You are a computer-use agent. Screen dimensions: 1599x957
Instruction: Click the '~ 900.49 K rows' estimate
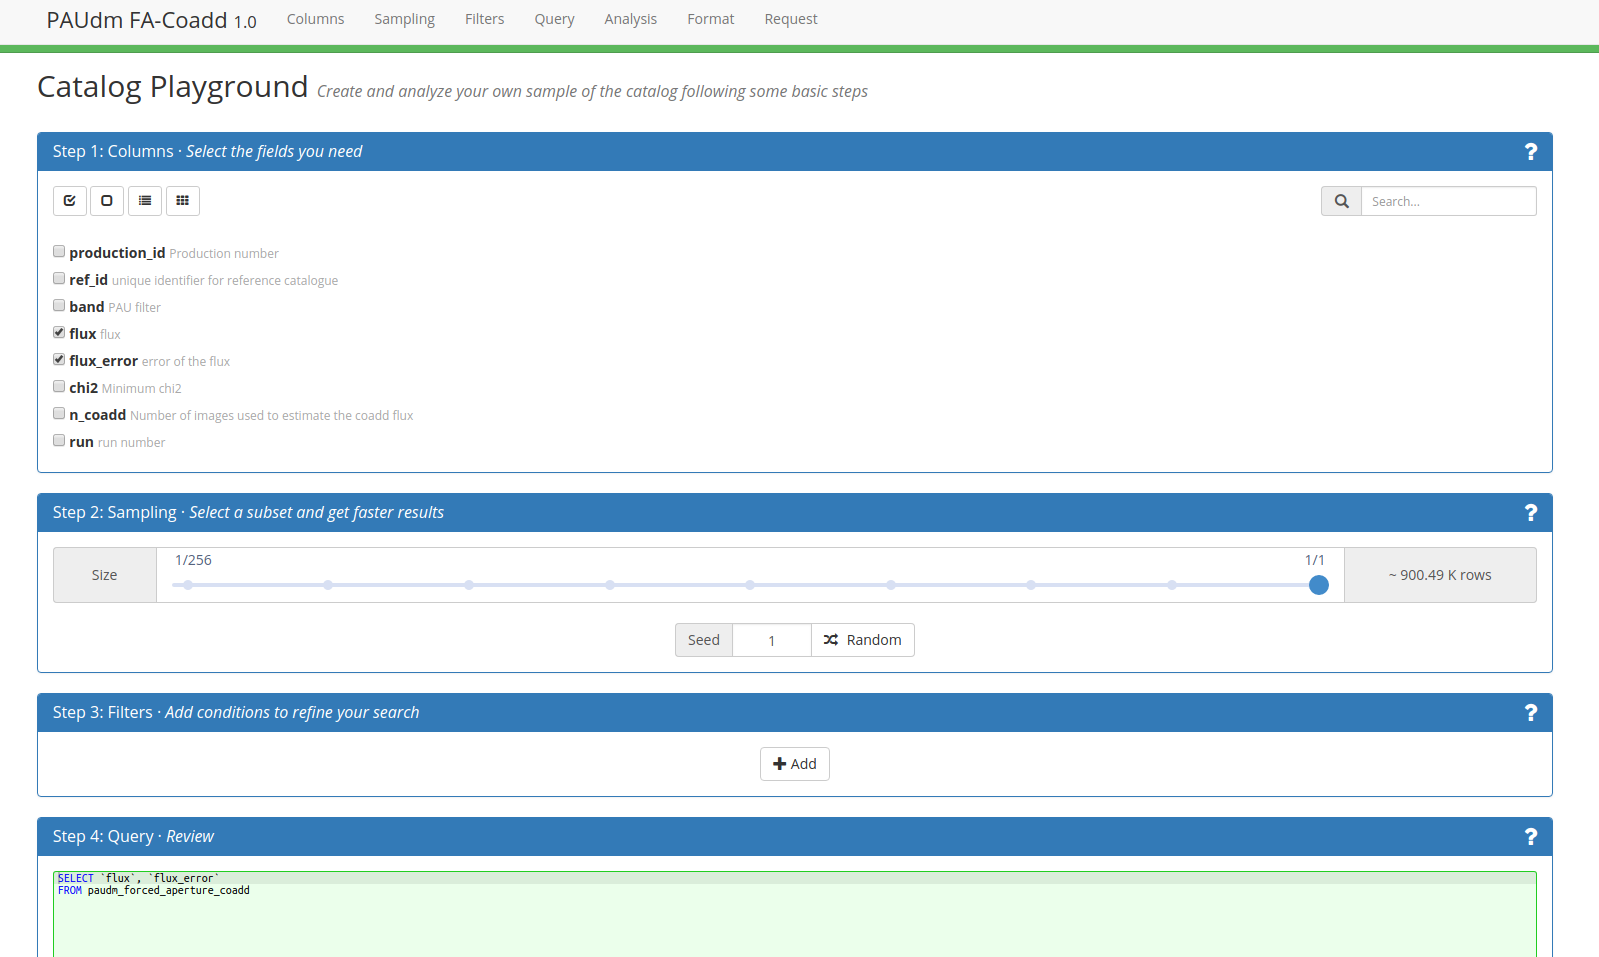click(x=1440, y=575)
